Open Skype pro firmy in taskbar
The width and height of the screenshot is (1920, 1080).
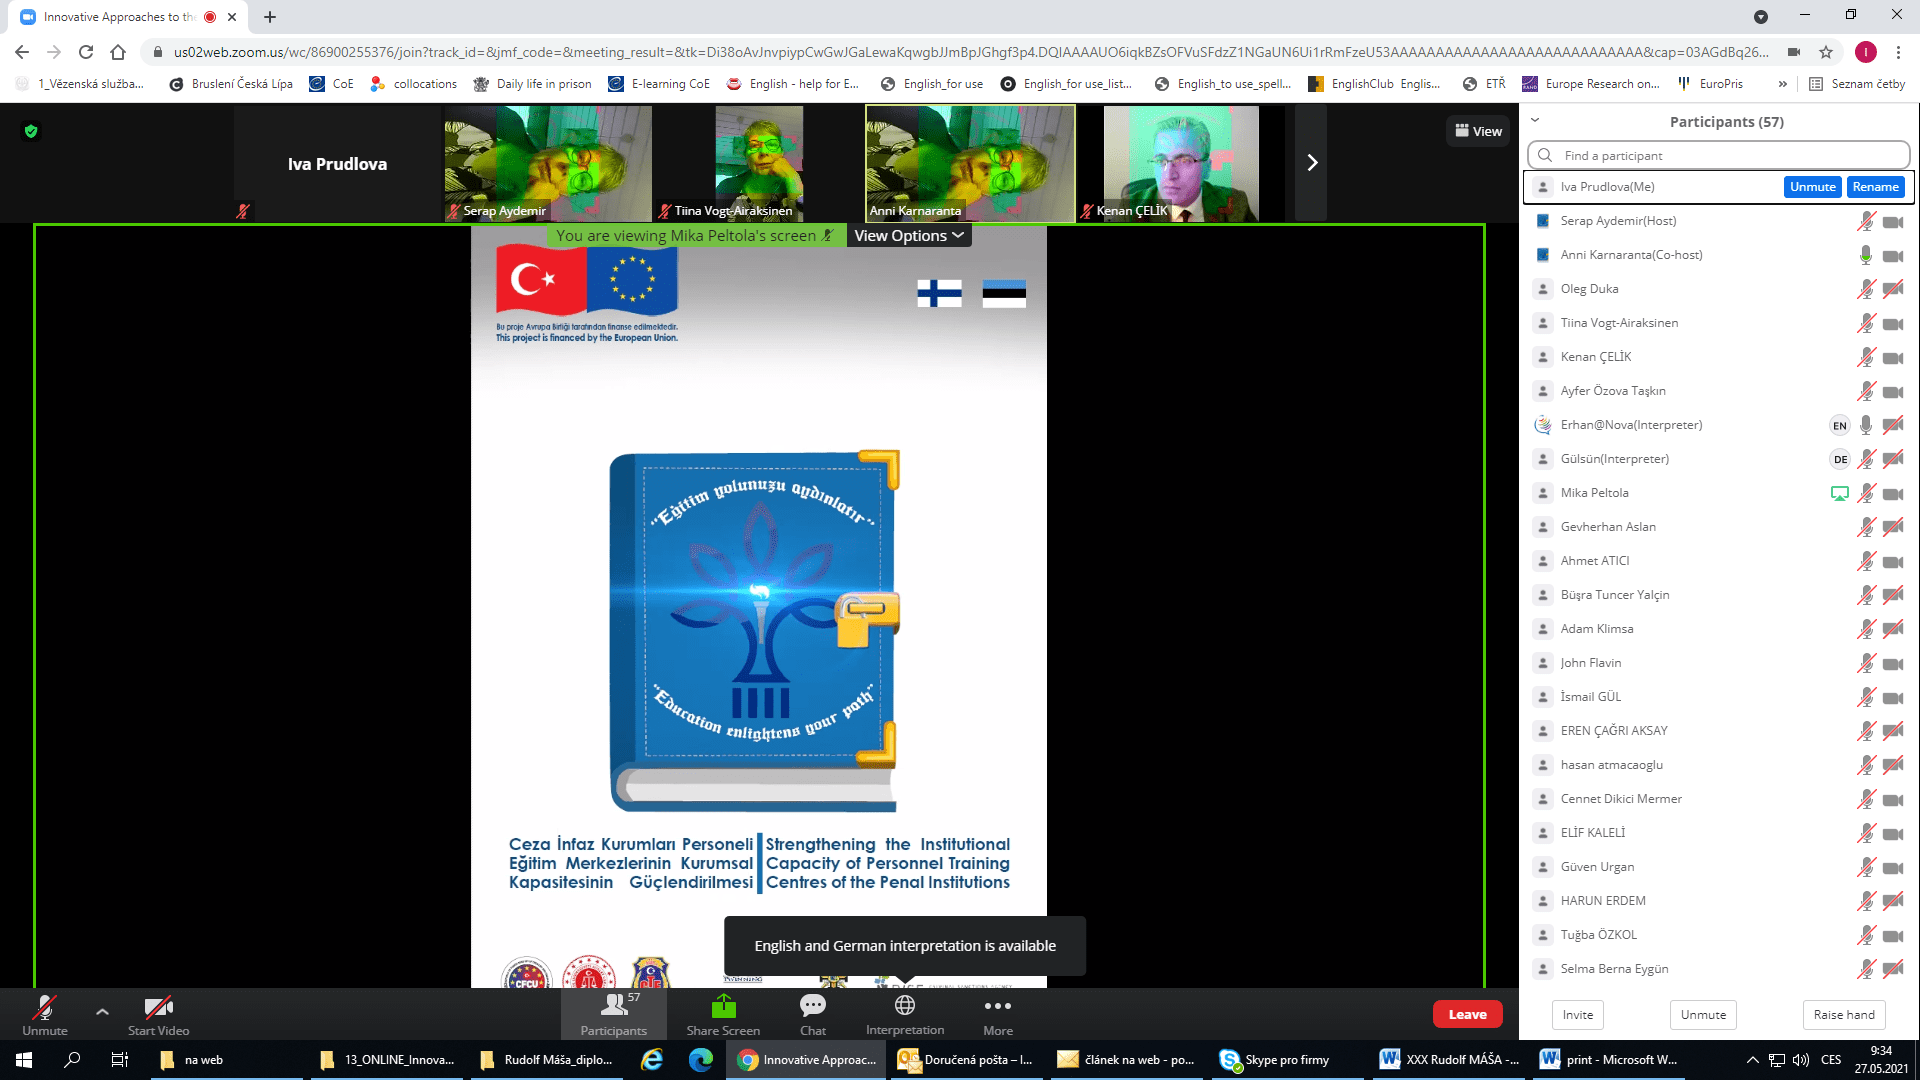tap(1275, 1060)
